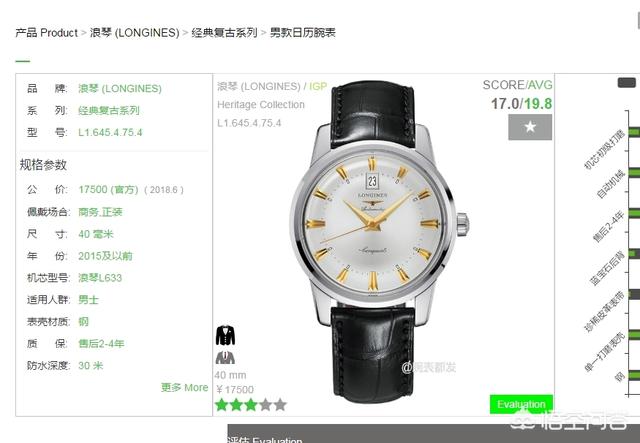The height and width of the screenshot is (443, 640).
Task: Click the green star rating row
Action: click(x=251, y=405)
